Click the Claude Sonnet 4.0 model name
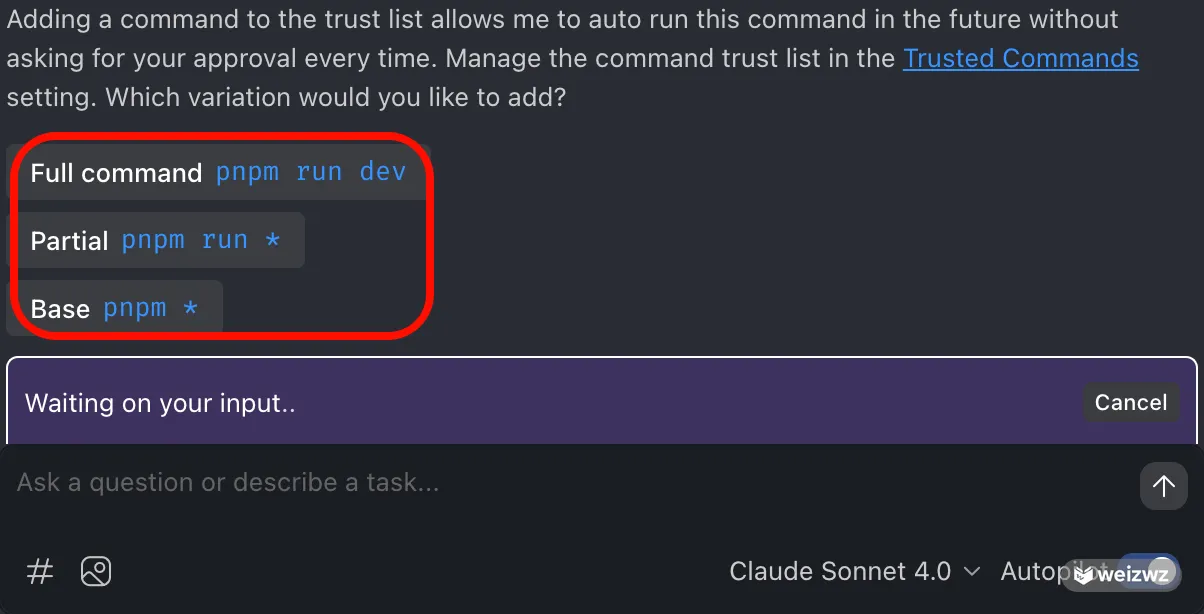1204x614 pixels. click(840, 571)
